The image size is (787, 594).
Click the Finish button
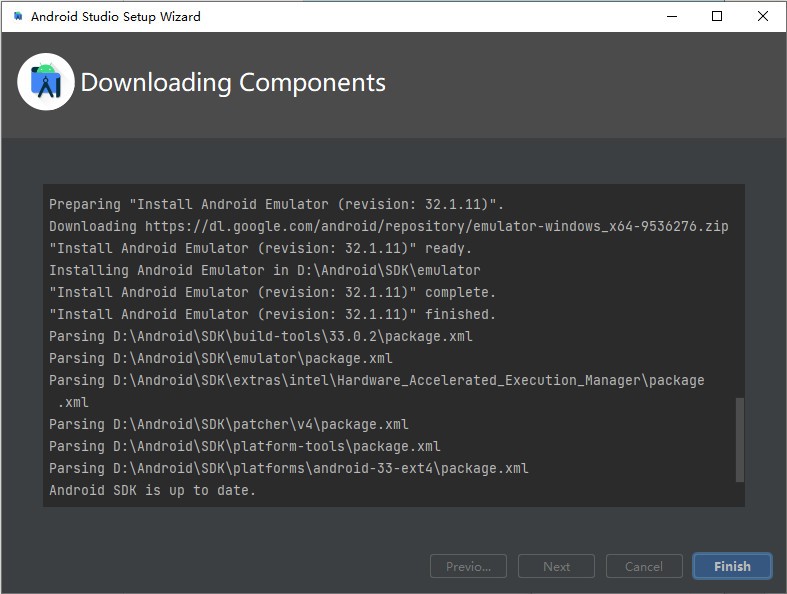(732, 566)
